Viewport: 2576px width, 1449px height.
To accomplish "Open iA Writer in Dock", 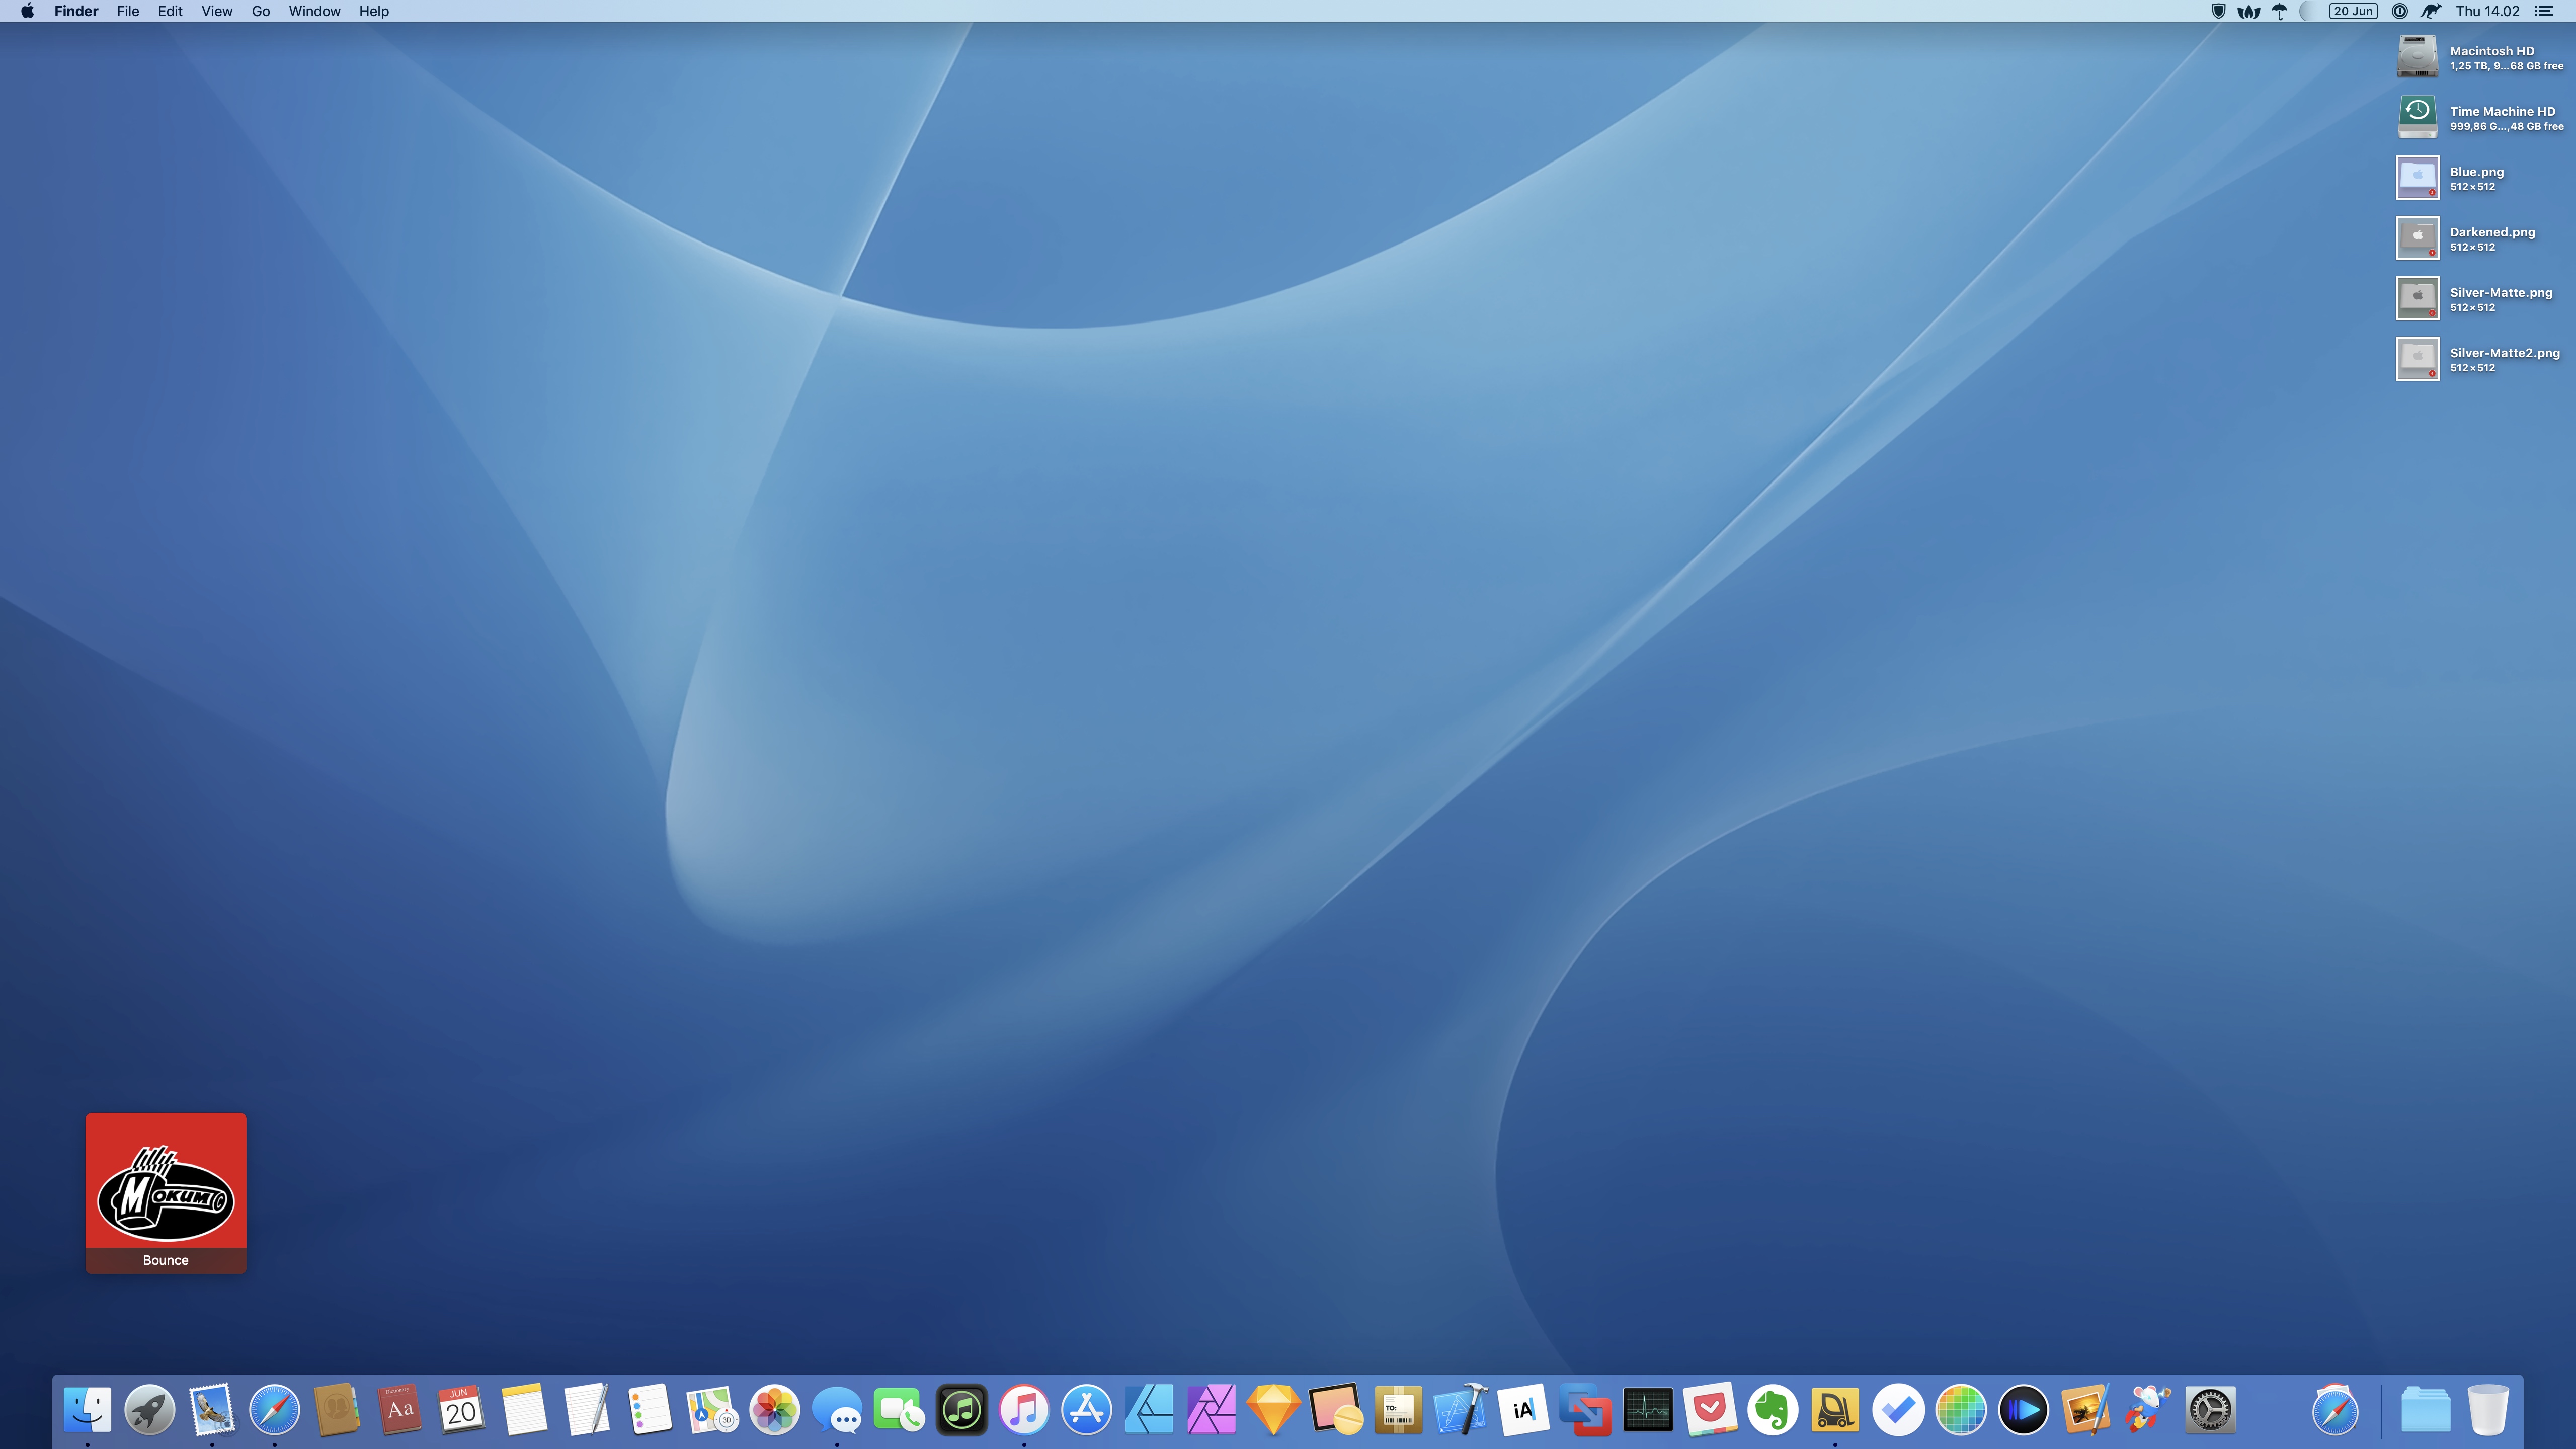I will click(x=1523, y=1410).
